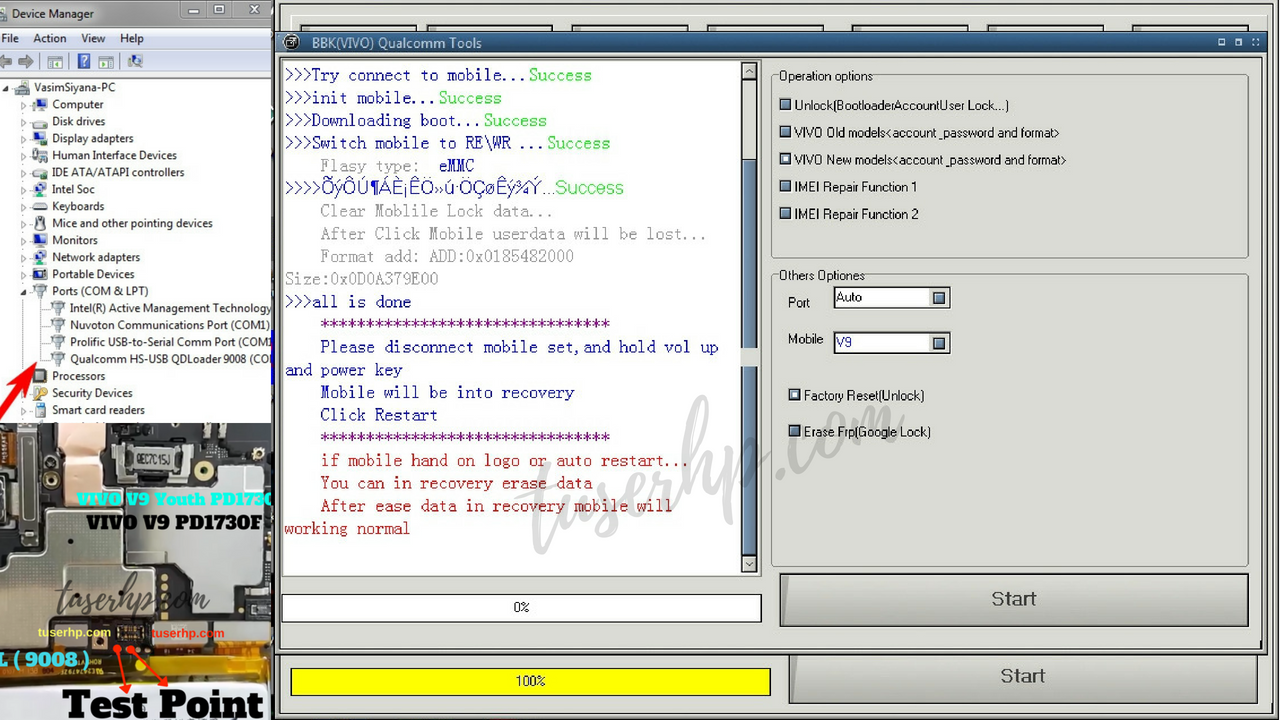Screen dimensions: 1280x720
Task: Click the Smart card readers icon
Action: pyautogui.click(x=40, y=410)
